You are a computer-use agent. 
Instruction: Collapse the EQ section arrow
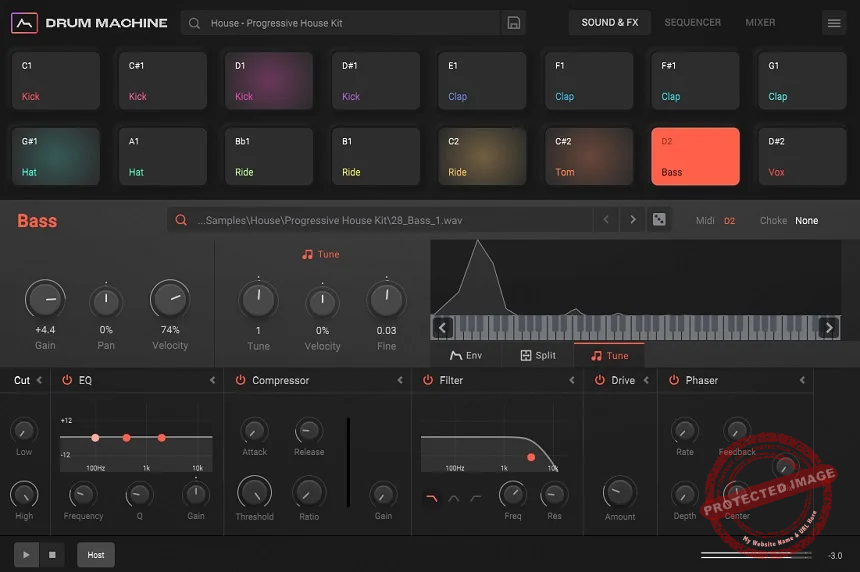[x=212, y=380]
